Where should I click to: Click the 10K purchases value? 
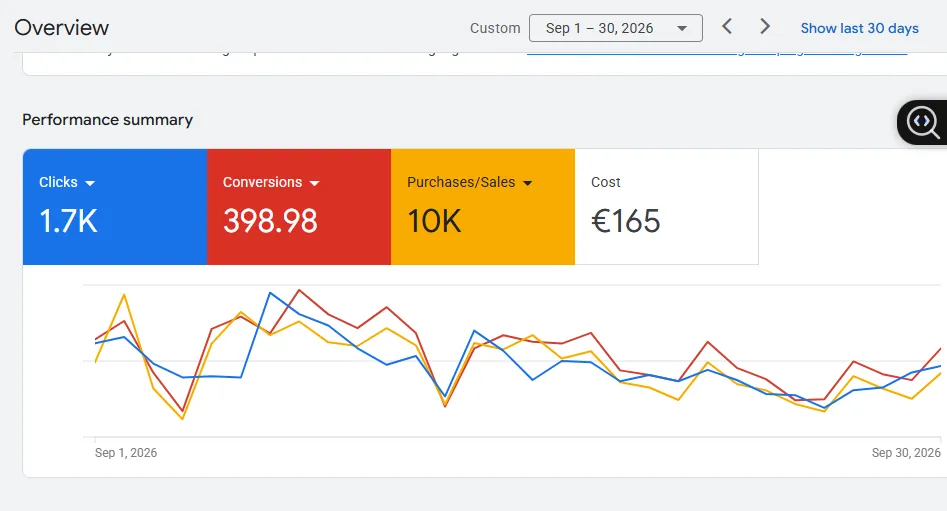[434, 221]
